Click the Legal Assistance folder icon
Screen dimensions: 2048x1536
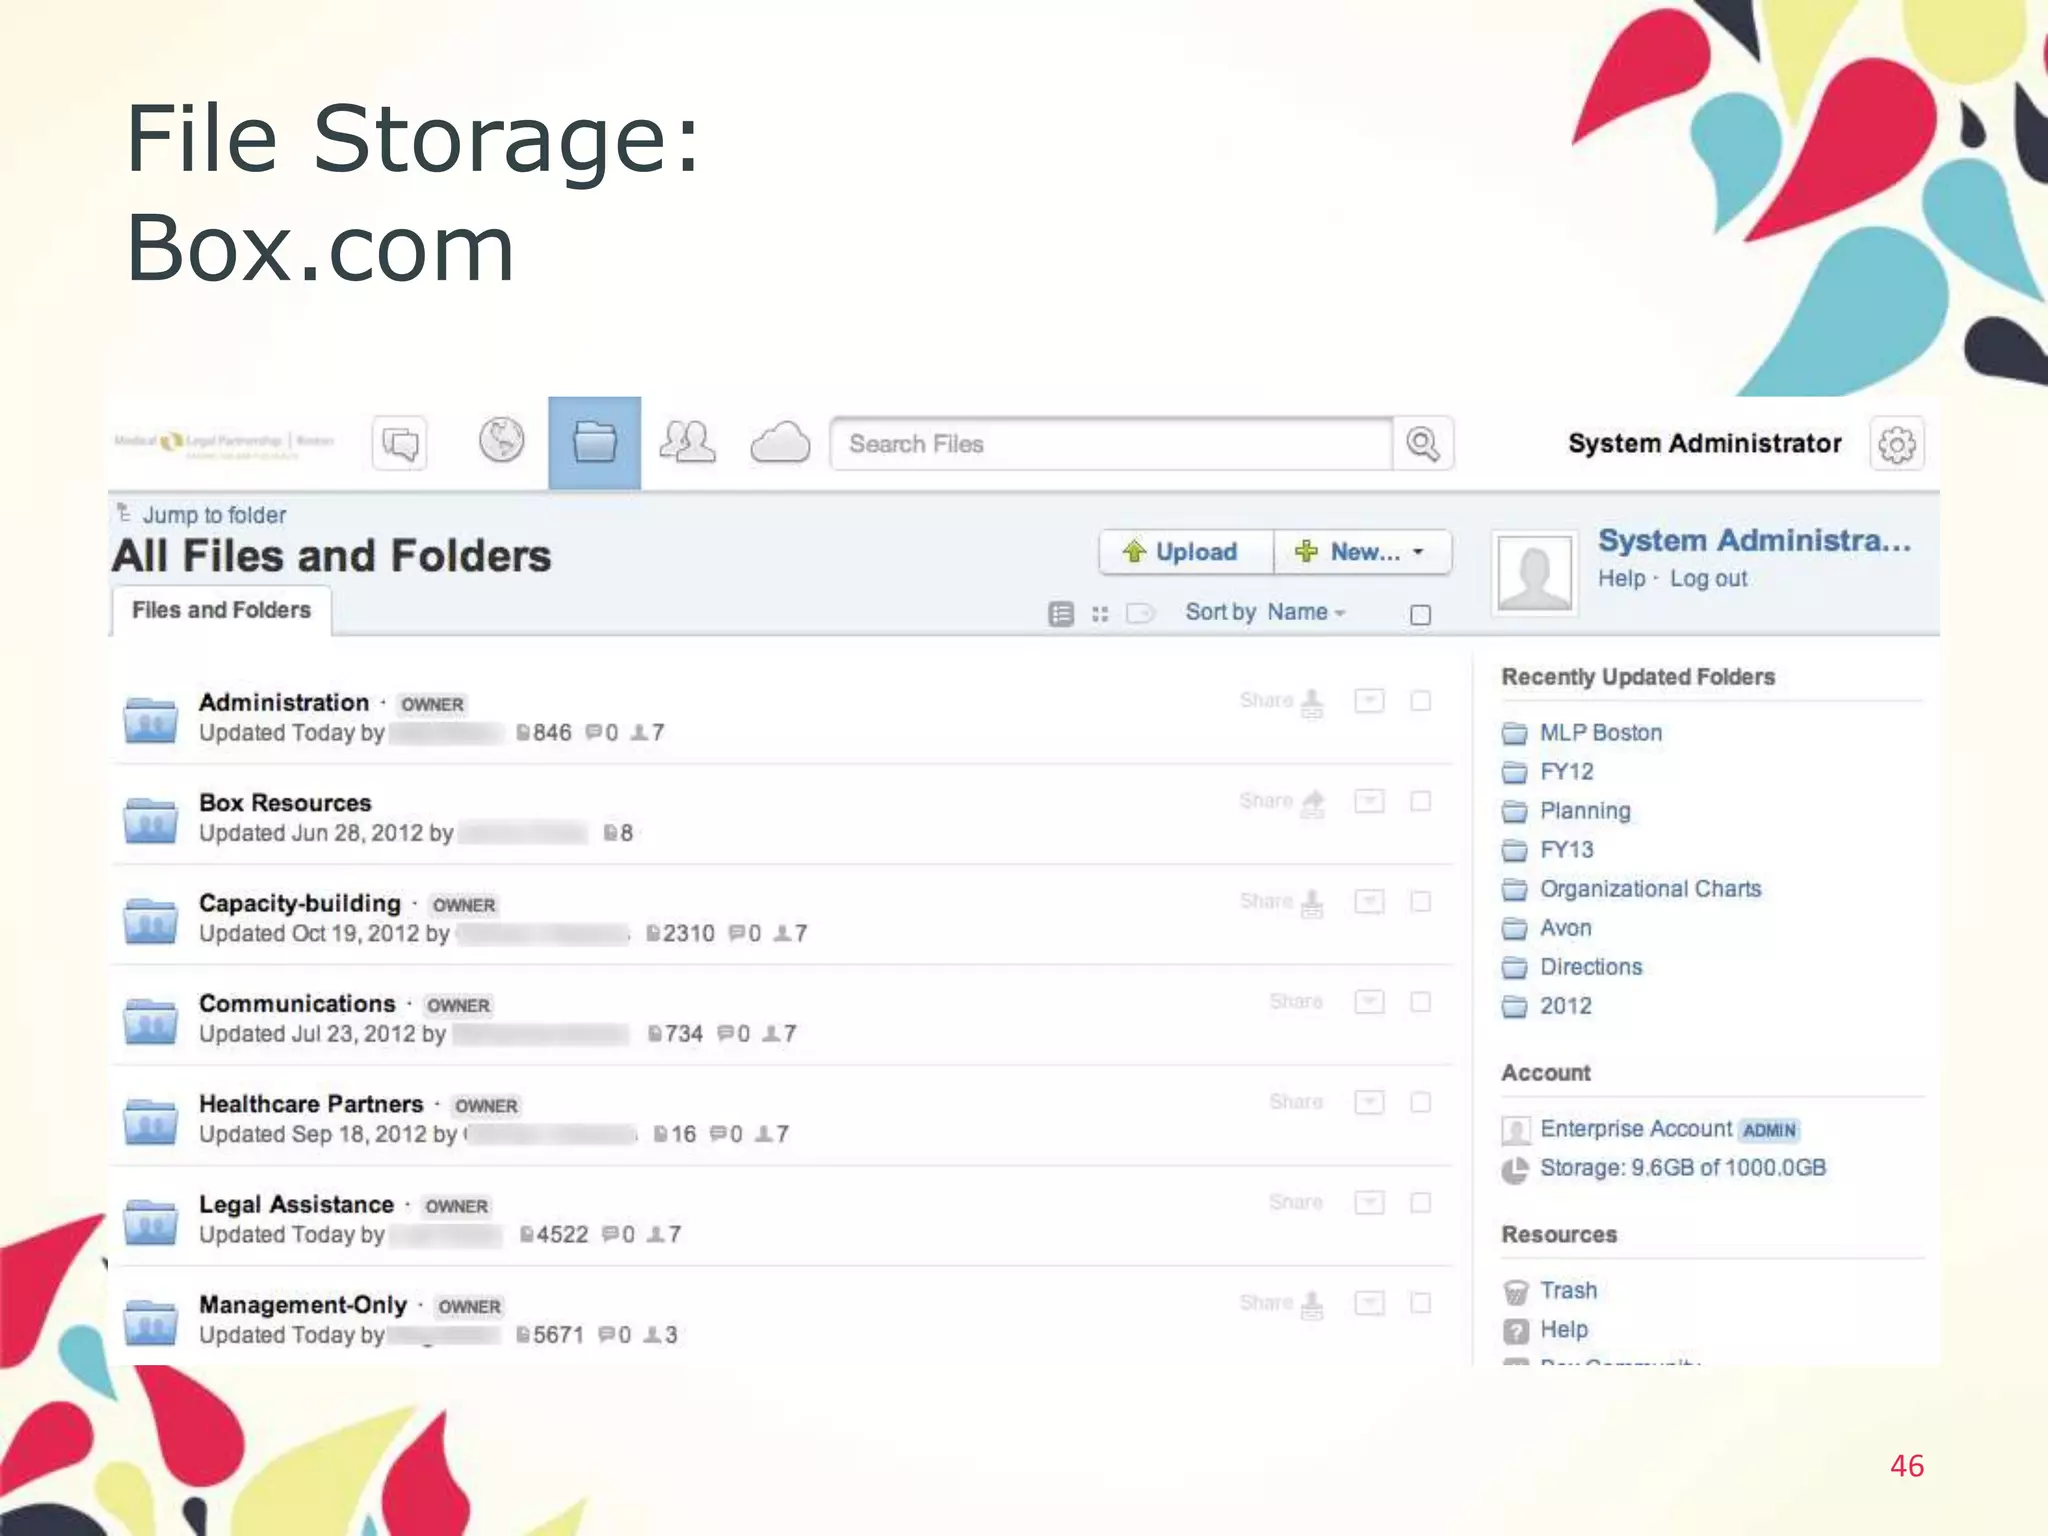click(x=151, y=1221)
